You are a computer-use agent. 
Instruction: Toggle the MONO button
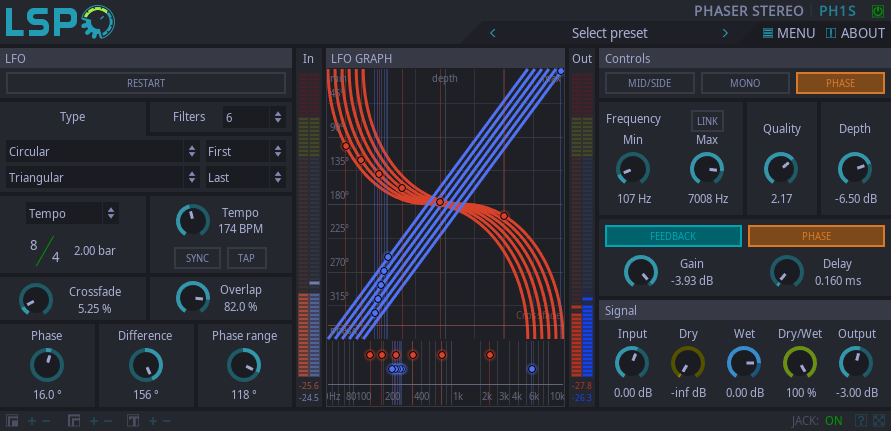click(x=745, y=83)
